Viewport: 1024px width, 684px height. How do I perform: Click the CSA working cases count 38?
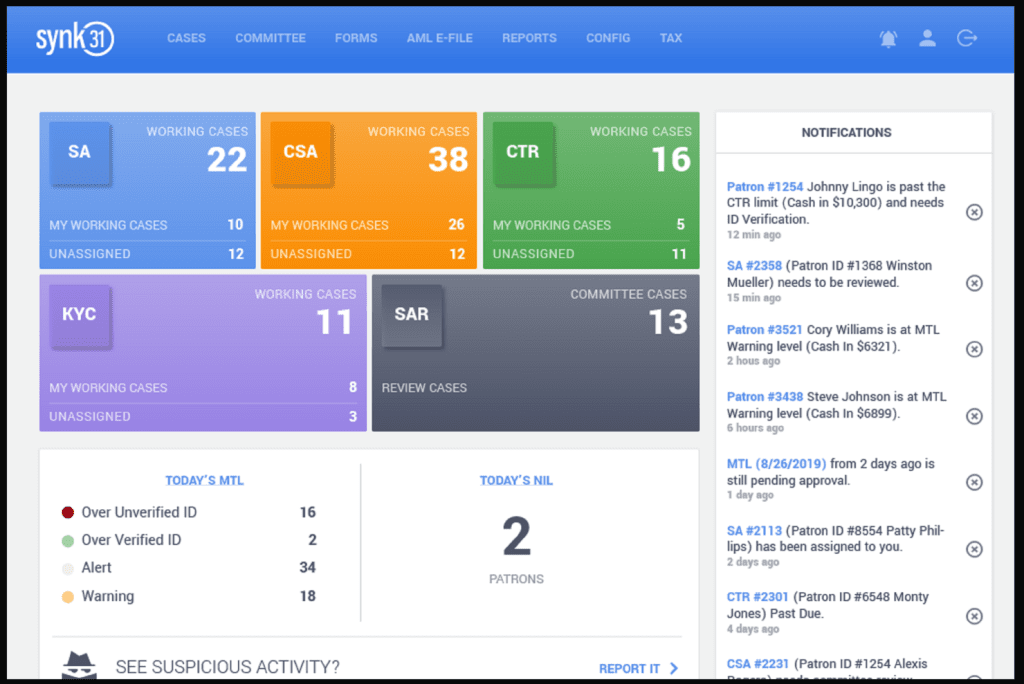[x=449, y=160]
